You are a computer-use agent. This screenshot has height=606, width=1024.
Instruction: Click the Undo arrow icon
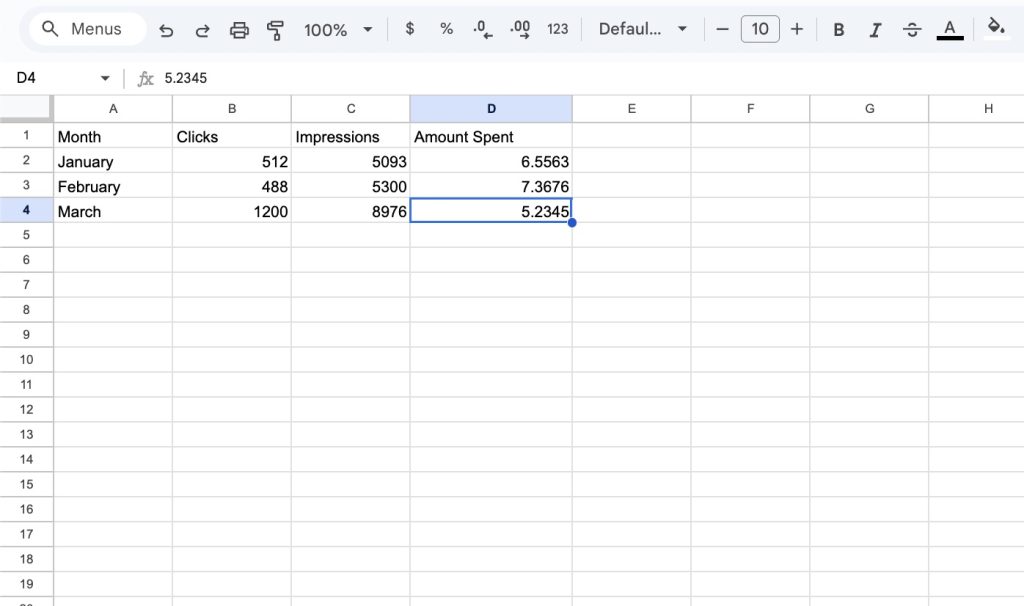pos(166,30)
